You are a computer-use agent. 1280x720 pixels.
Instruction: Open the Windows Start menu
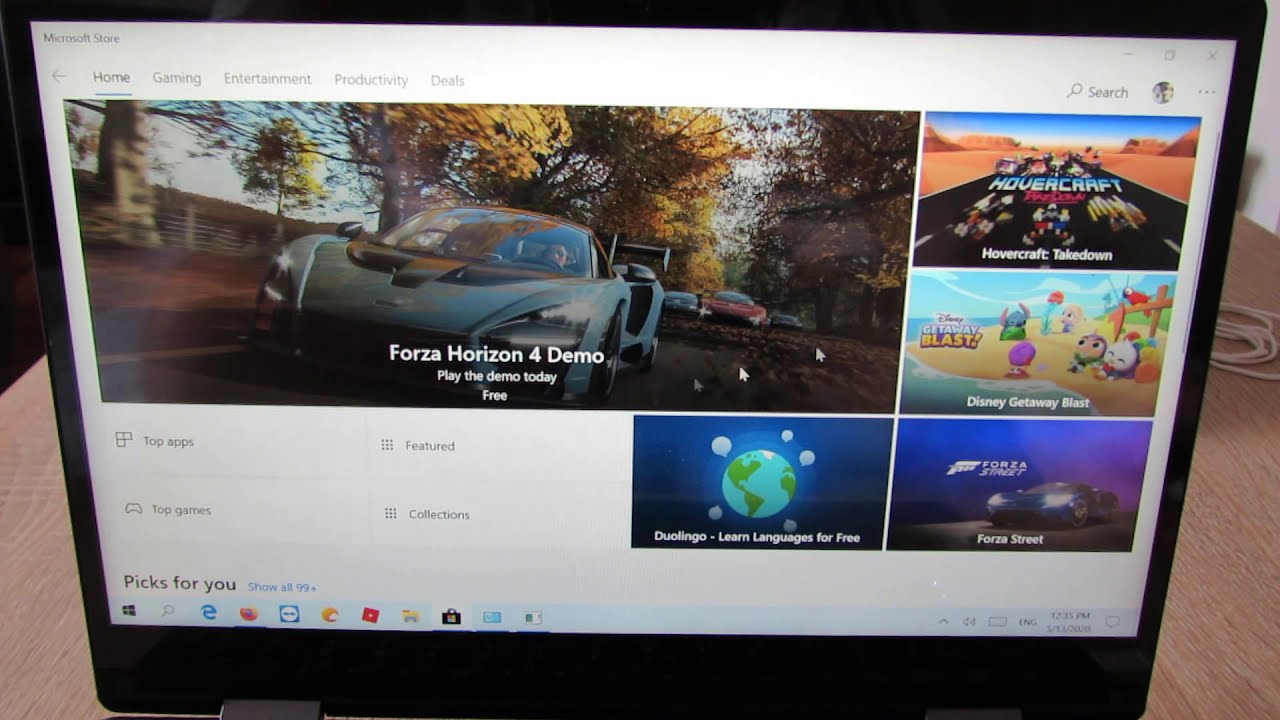point(129,610)
